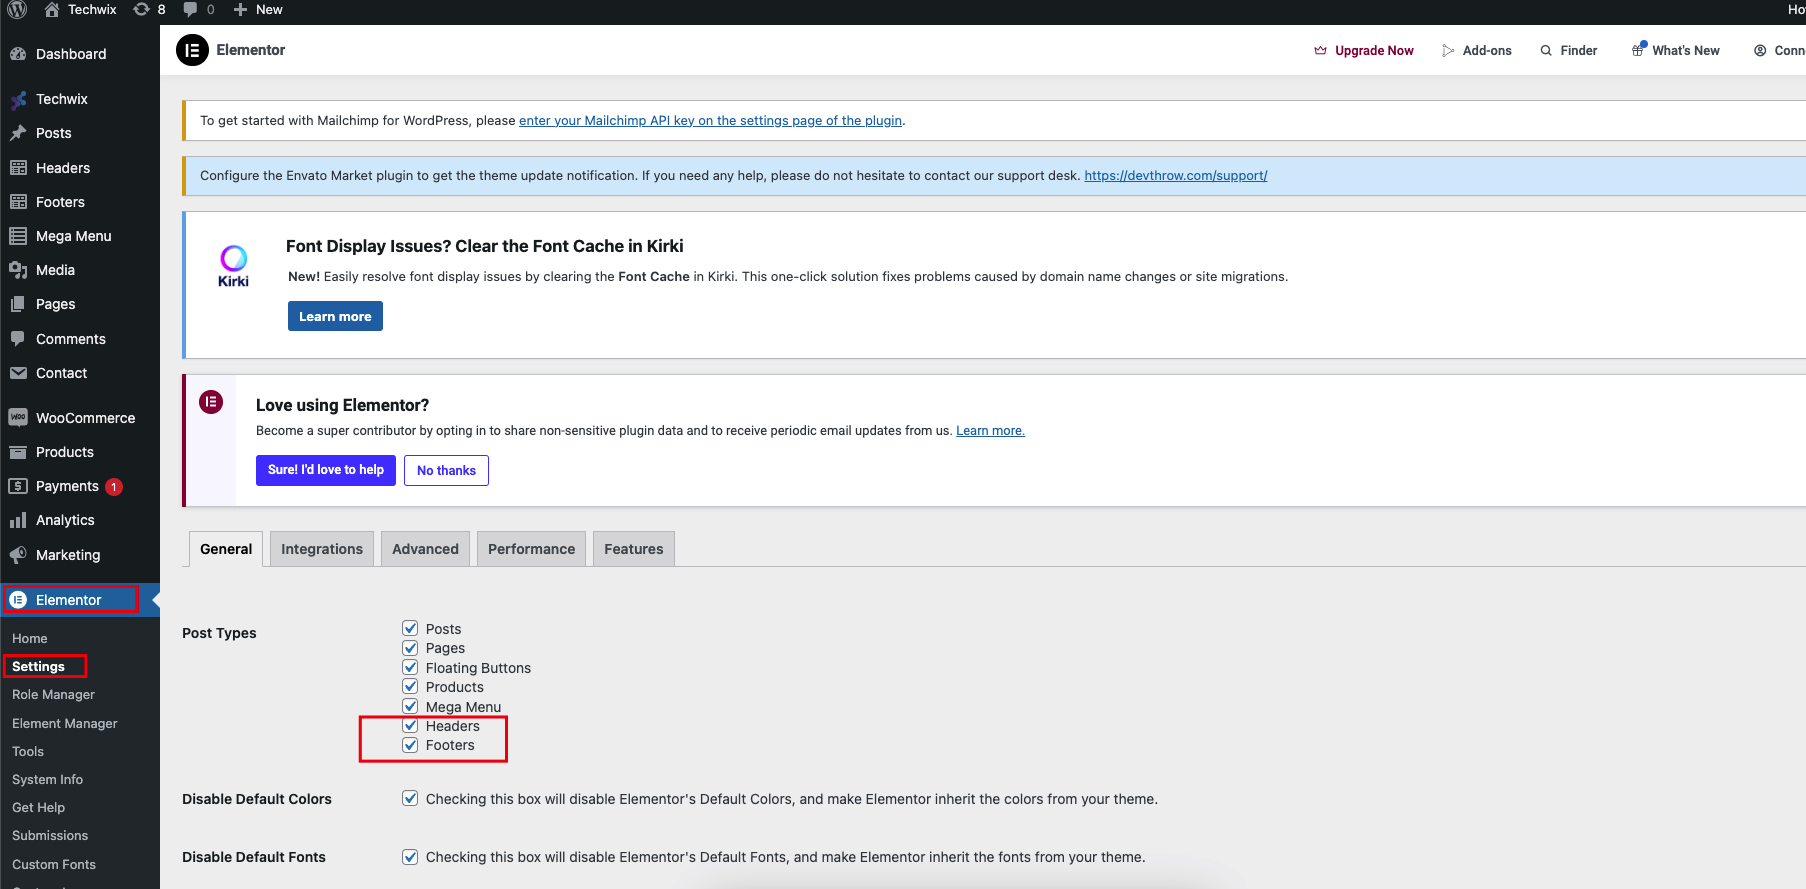1806x889 pixels.
Task: Toggle the Footers post type checkbox
Action: coord(410,745)
